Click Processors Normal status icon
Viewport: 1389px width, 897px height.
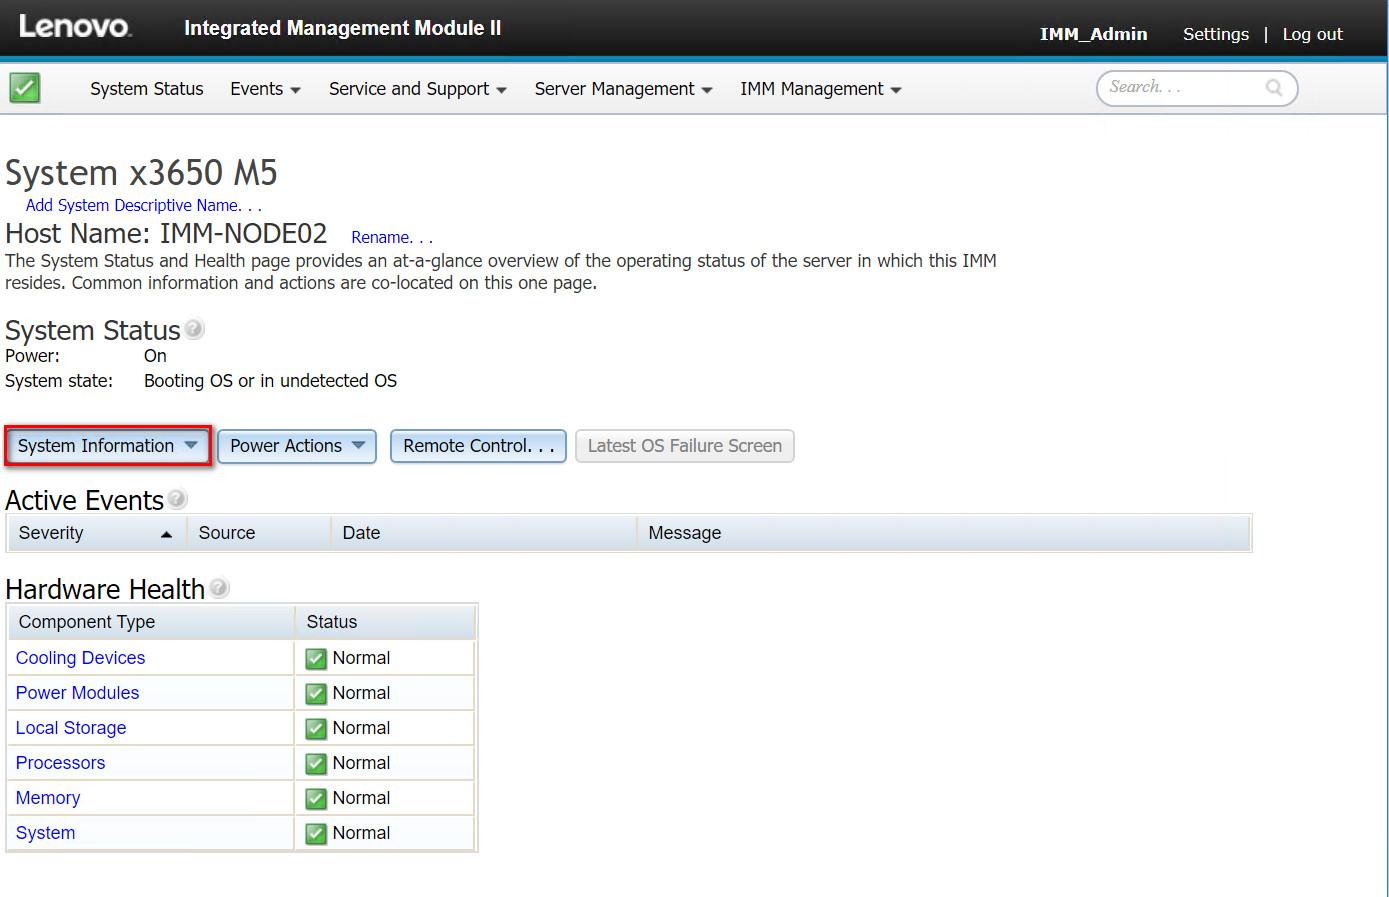pos(316,764)
